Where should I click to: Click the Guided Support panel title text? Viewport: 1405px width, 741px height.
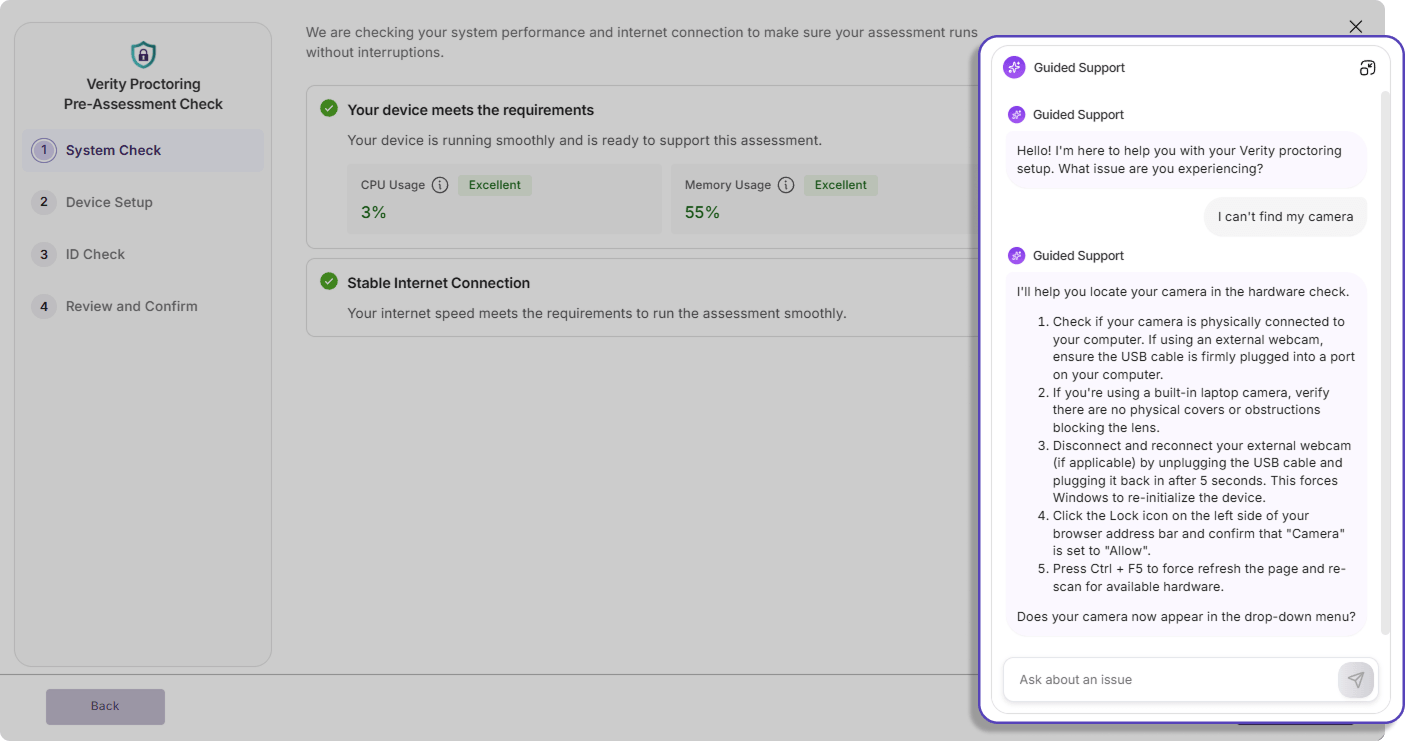tap(1079, 68)
